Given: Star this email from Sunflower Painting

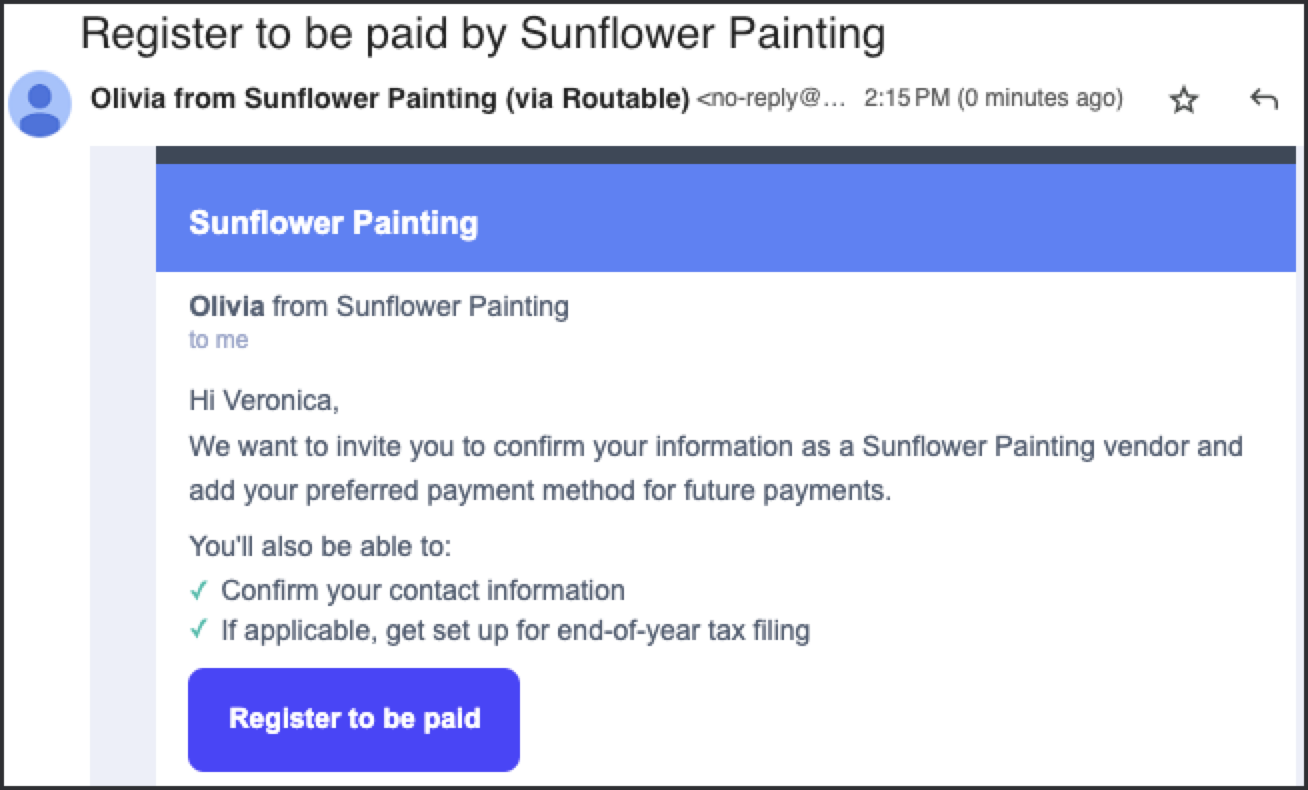Looking at the screenshot, I should pyautogui.click(x=1184, y=100).
